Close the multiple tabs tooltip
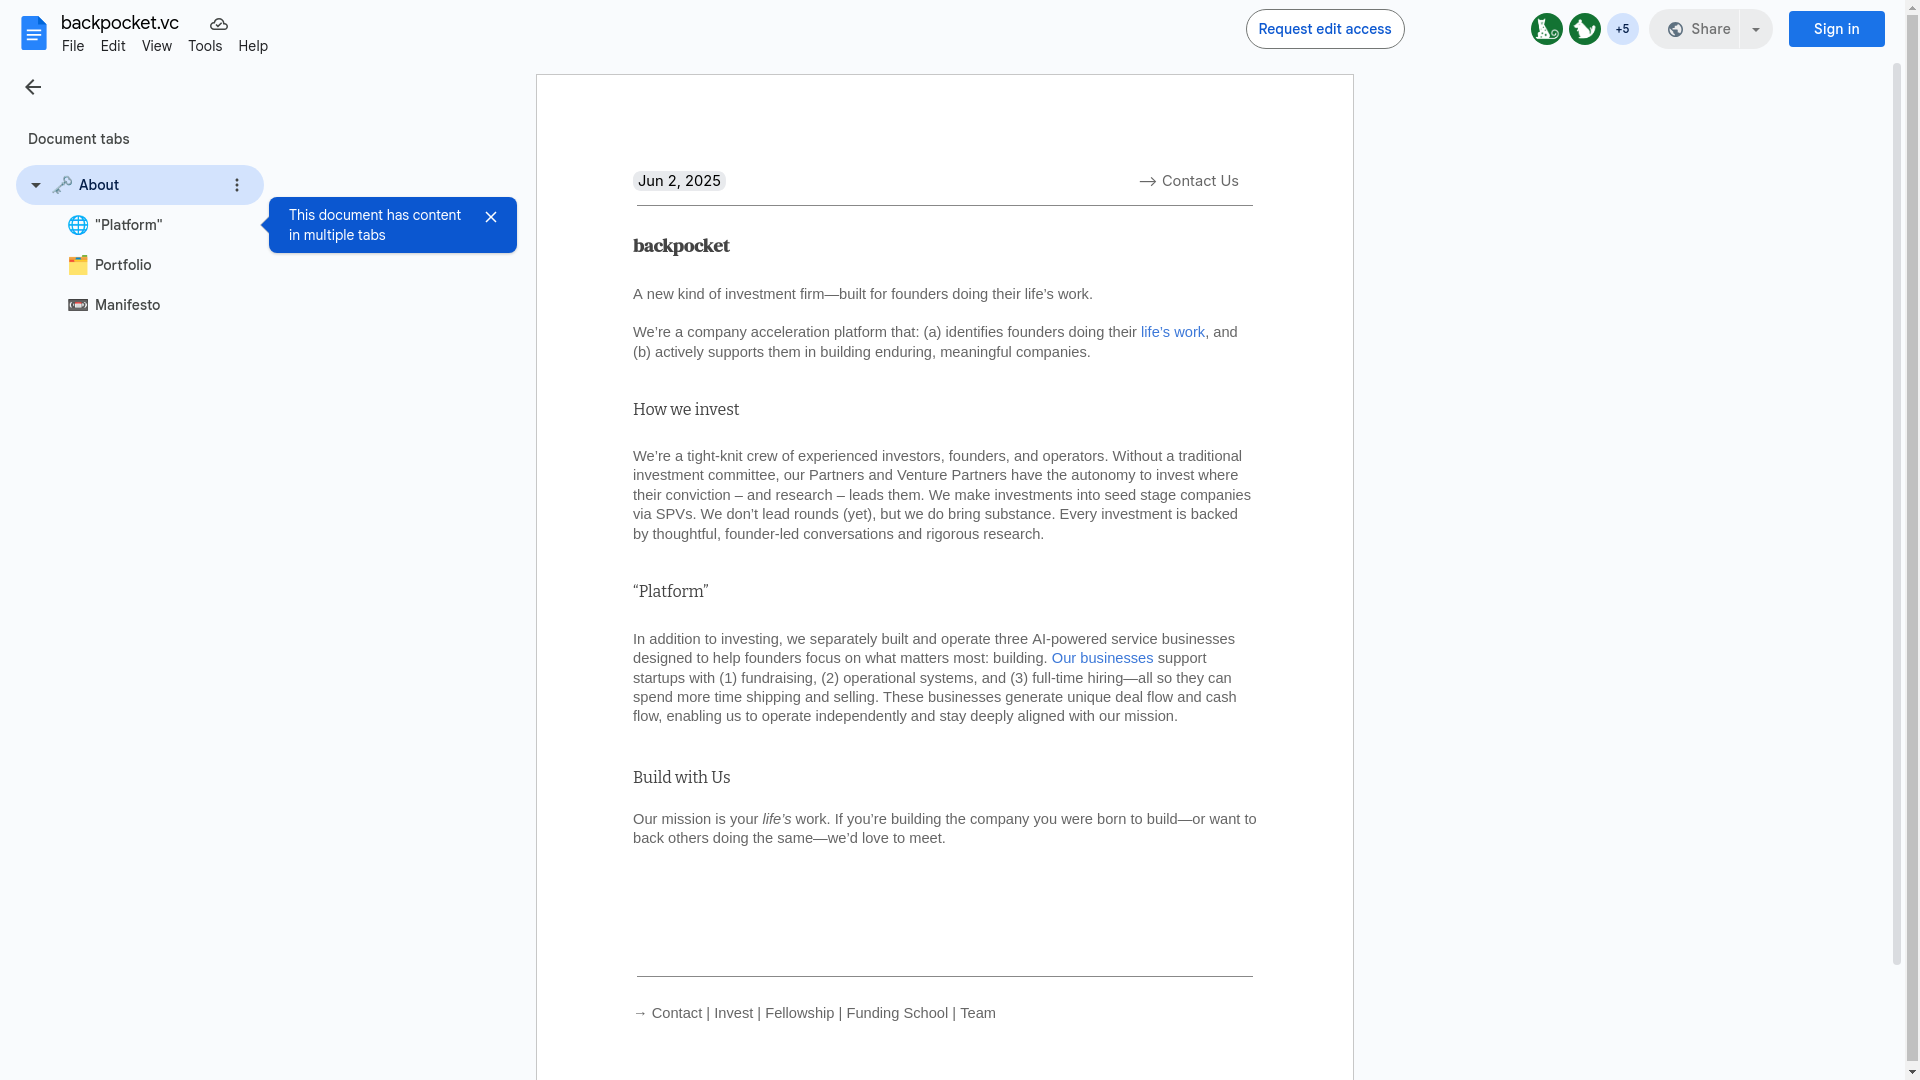The width and height of the screenshot is (1920, 1080). point(491,217)
